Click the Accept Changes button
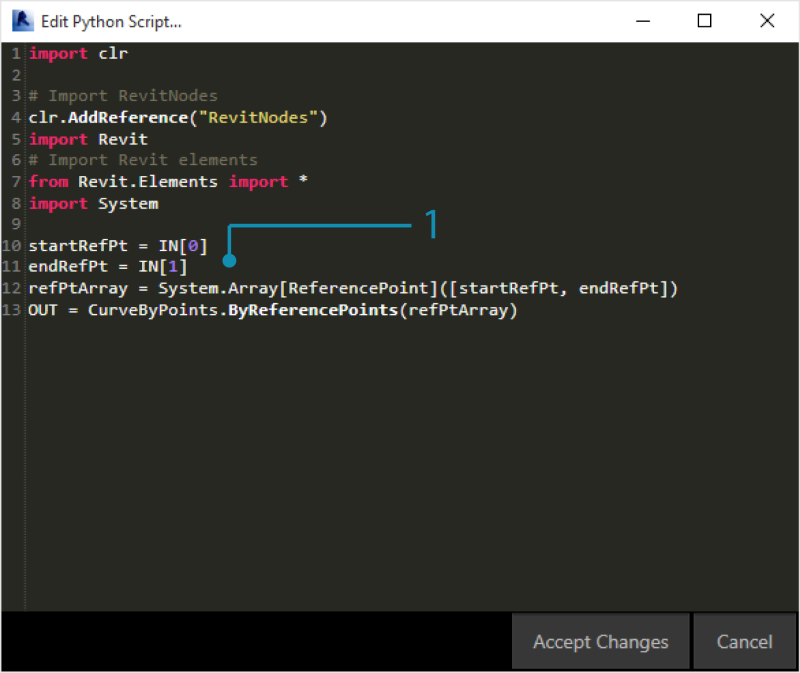The height and width of the screenshot is (673, 800). coord(600,641)
